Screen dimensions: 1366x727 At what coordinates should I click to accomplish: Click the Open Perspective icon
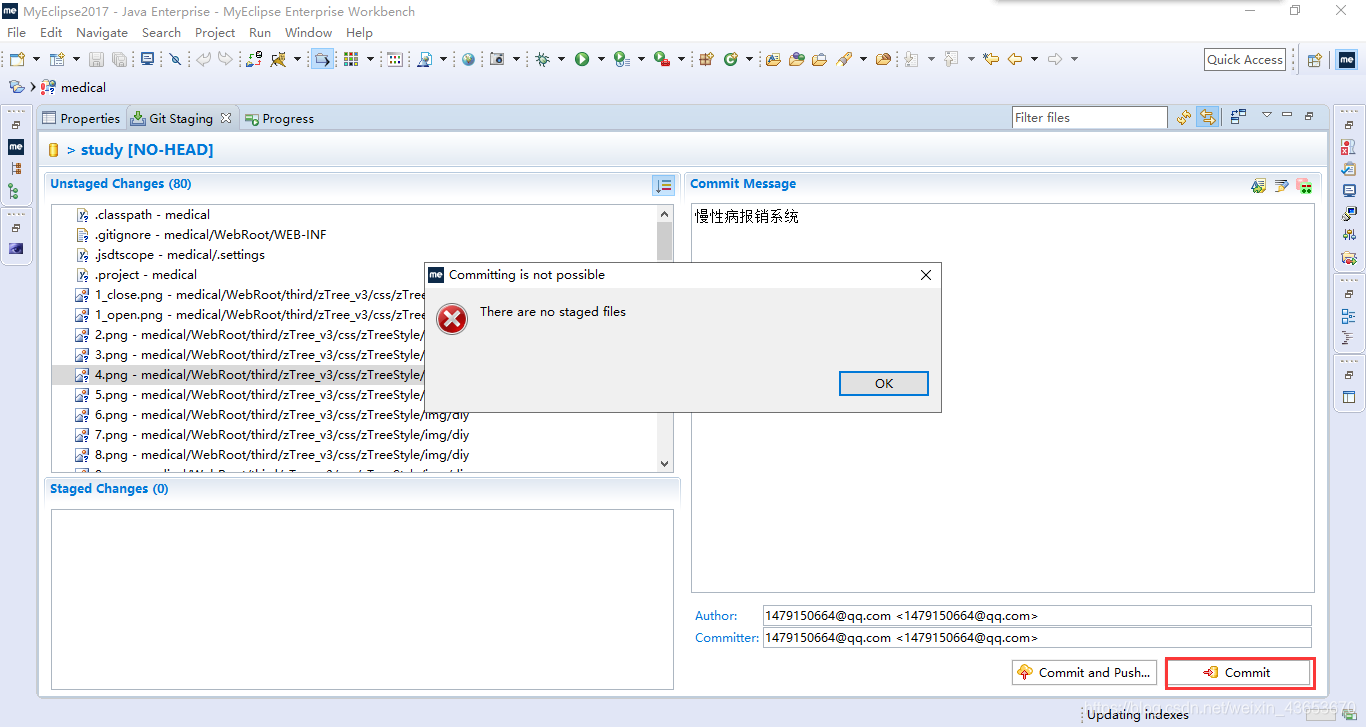tap(1315, 60)
